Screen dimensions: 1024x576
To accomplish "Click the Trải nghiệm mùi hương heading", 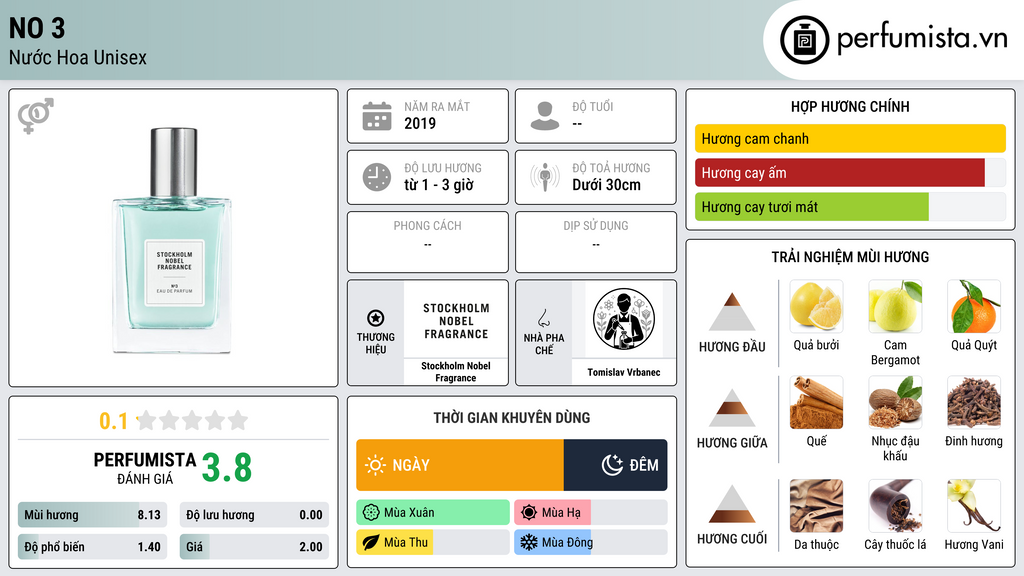I will pyautogui.click(x=850, y=257).
